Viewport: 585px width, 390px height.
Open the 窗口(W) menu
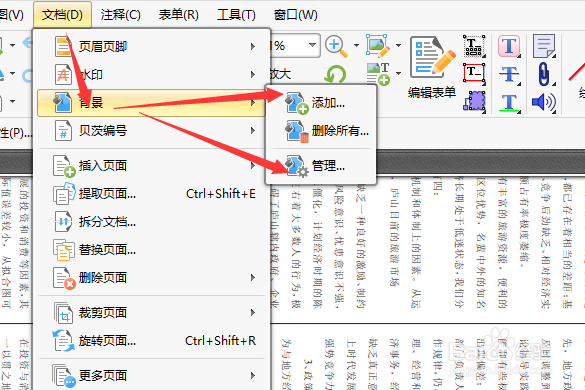tap(295, 15)
